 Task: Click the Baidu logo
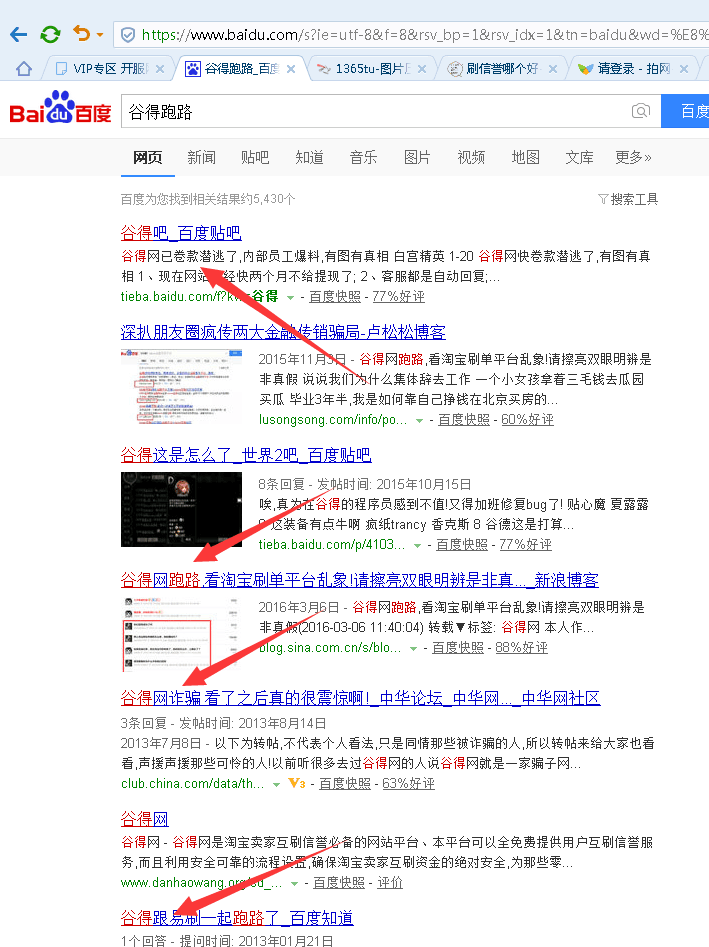(x=60, y=108)
